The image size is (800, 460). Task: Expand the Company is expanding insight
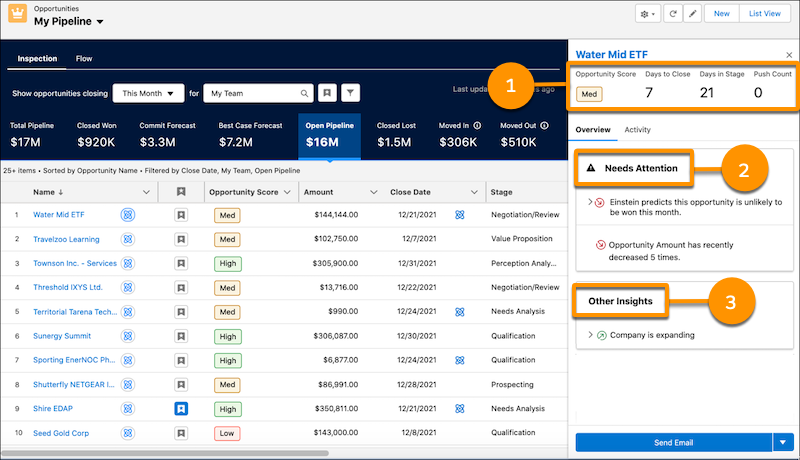pos(590,335)
